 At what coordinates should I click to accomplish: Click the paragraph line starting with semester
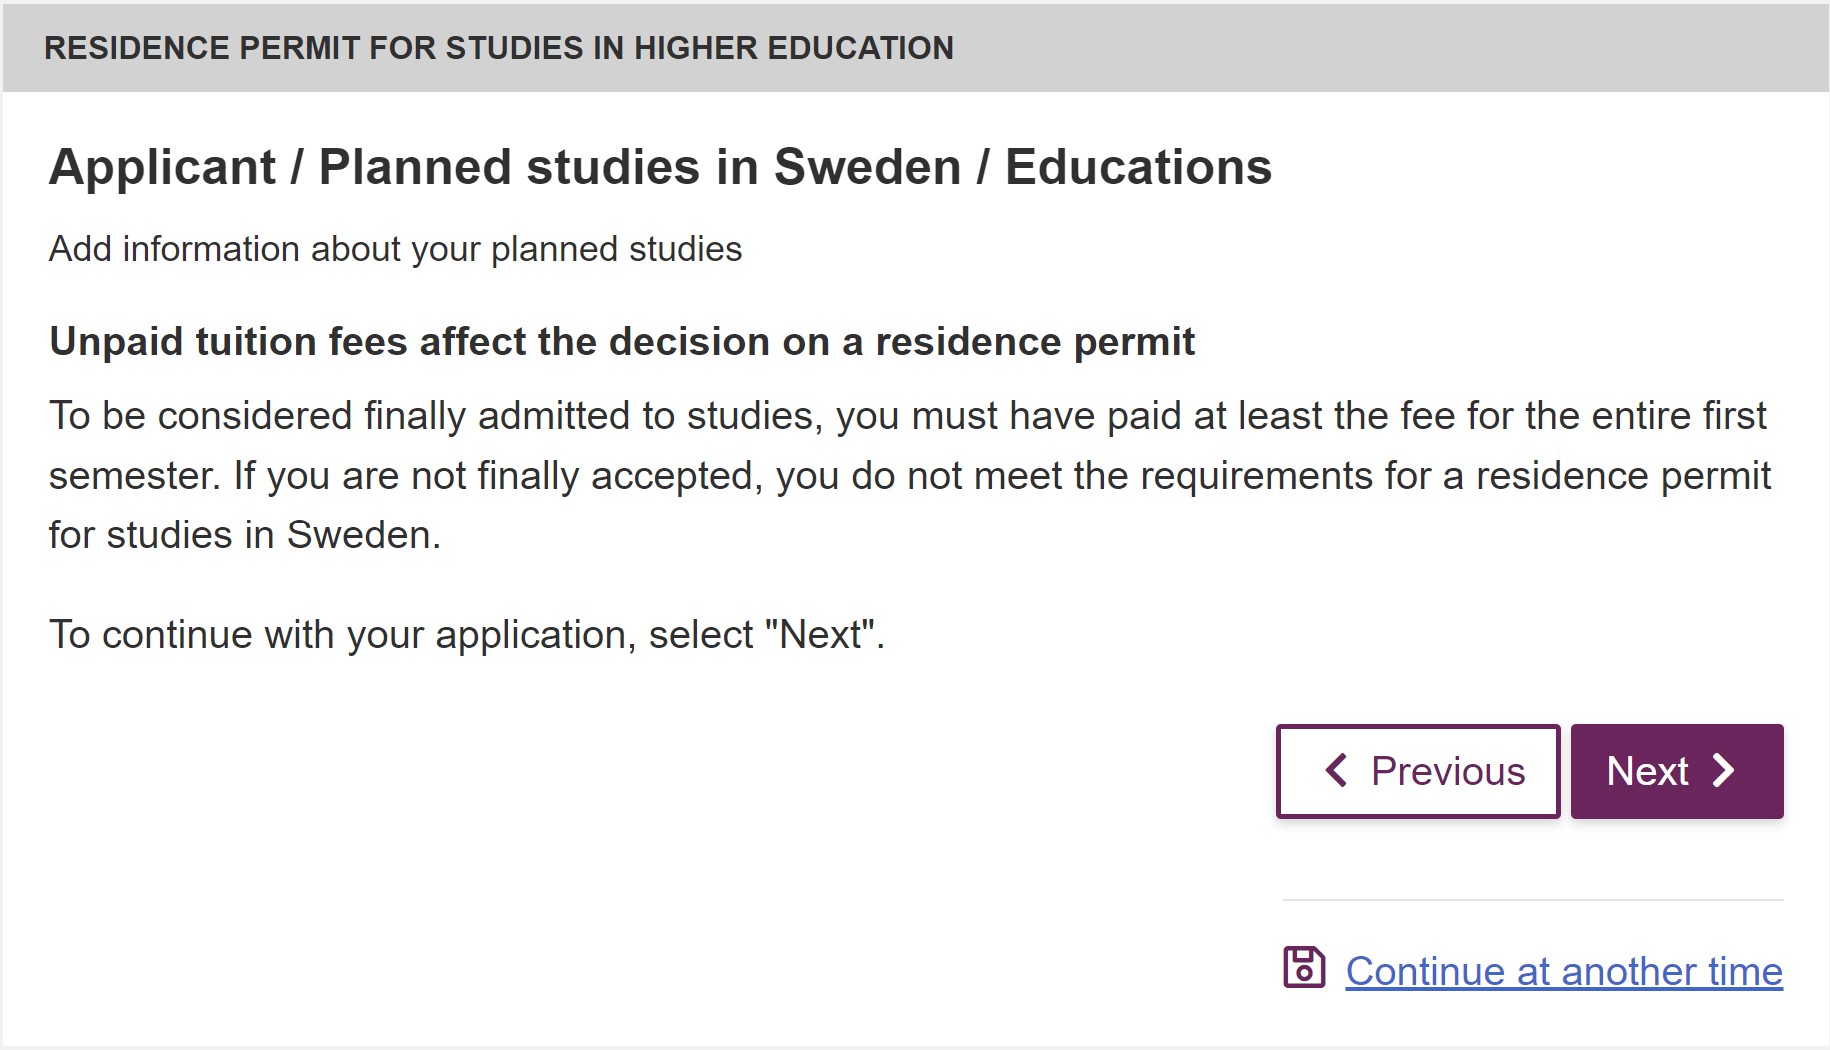tap(909, 476)
